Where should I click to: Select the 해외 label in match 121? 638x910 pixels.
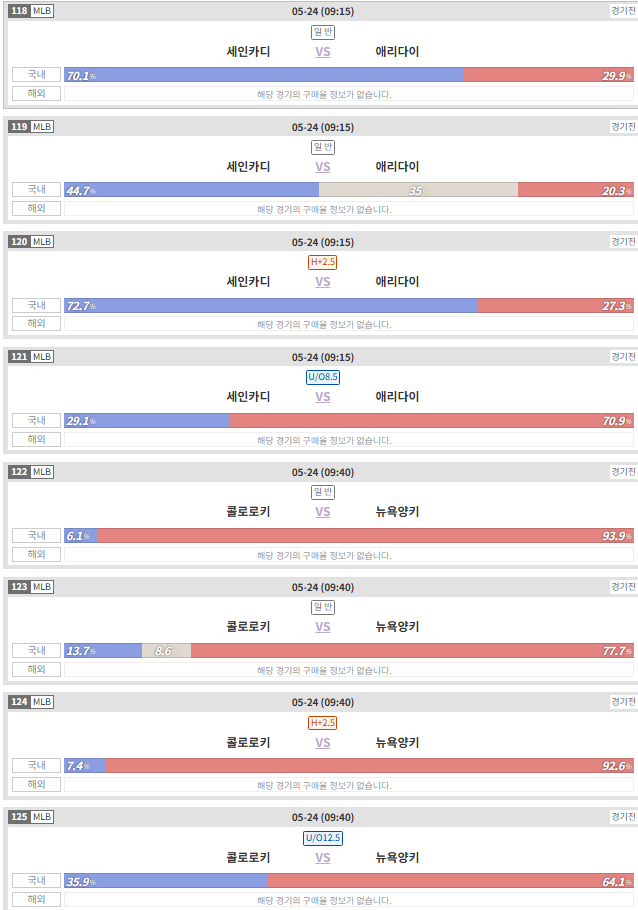click(x=37, y=439)
